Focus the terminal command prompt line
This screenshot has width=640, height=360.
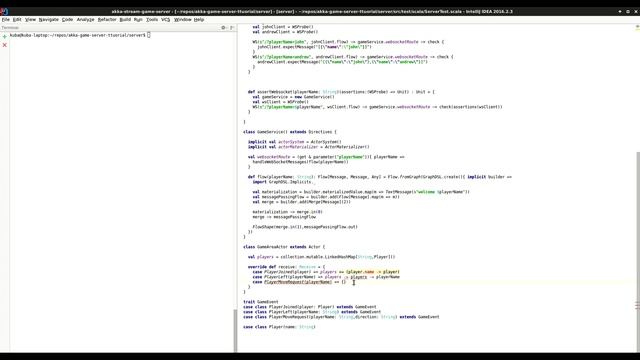(x=80, y=35)
